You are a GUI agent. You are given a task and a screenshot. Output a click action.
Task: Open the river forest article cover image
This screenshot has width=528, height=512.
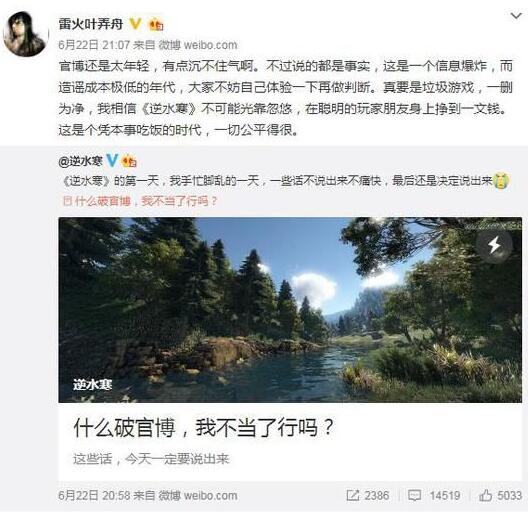coord(290,310)
